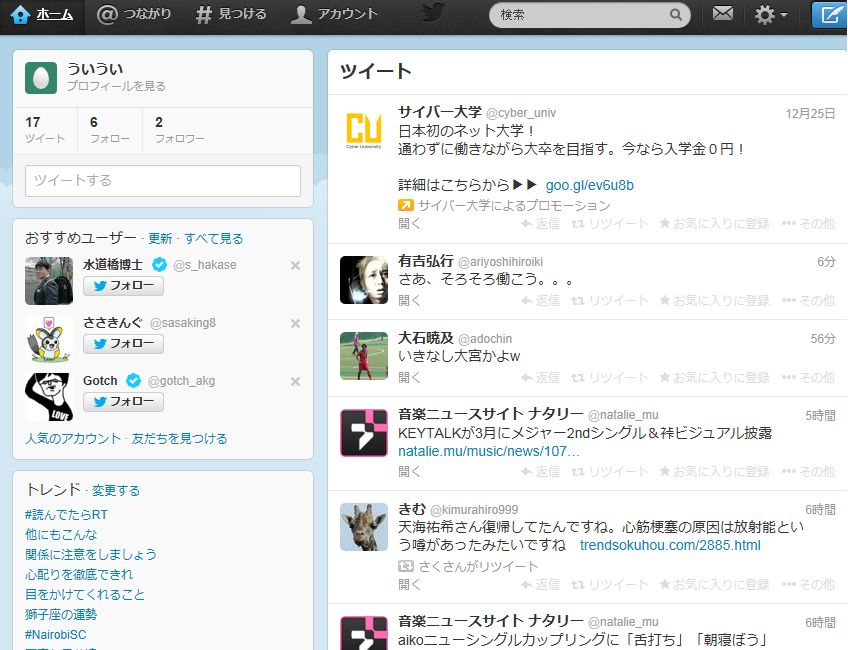Click Gotch's verified badge

tap(133, 381)
